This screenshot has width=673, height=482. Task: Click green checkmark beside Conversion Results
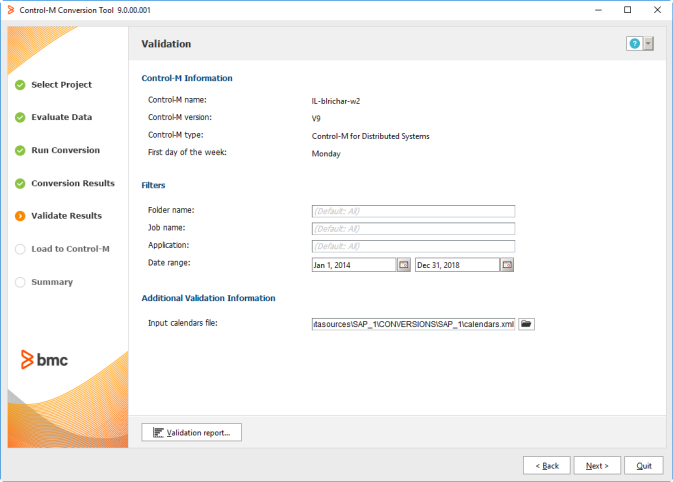20,184
